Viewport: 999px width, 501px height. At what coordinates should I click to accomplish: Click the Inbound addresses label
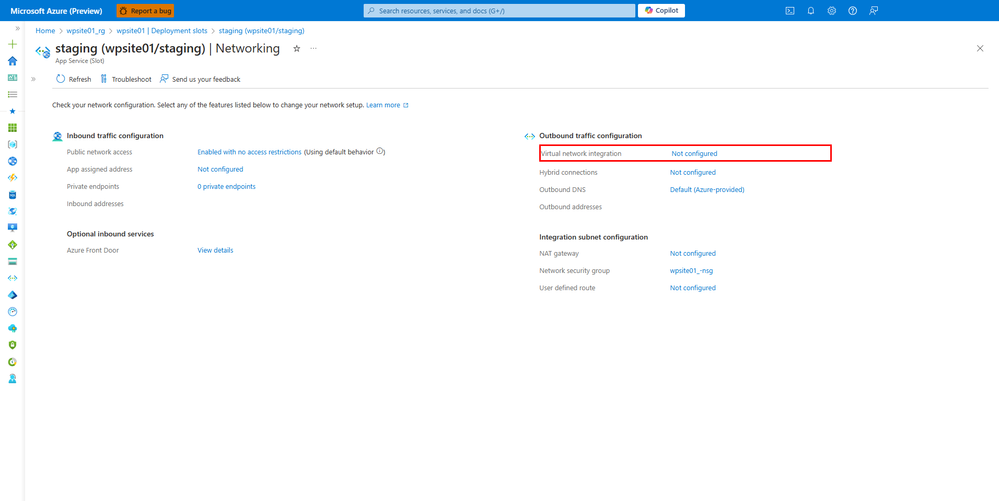click(95, 204)
